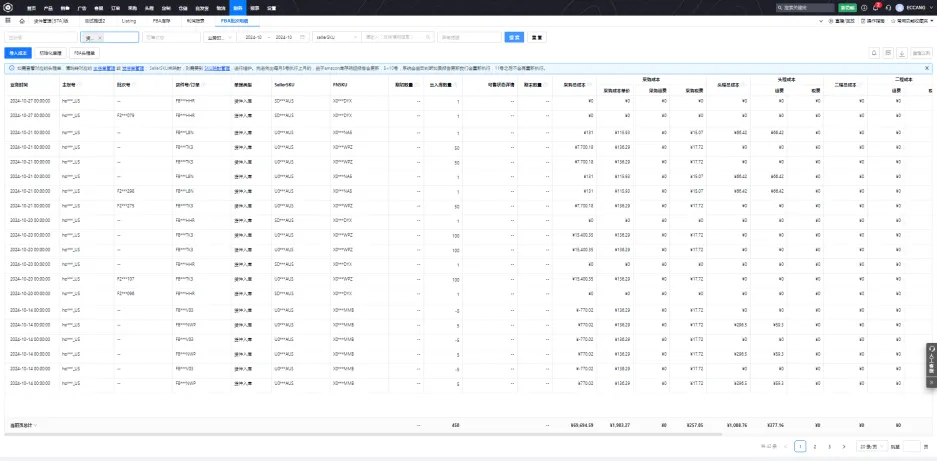Go to page 3 of the table
Image resolution: width=937 pixels, height=461 pixels.
click(829, 446)
